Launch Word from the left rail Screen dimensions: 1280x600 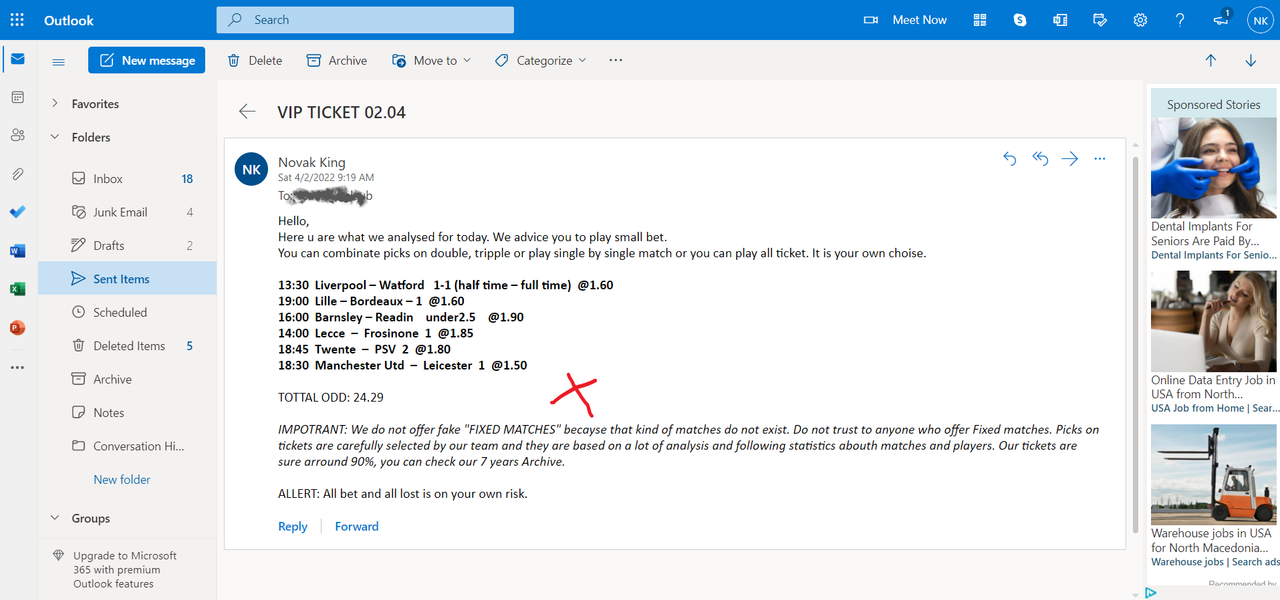click(17, 251)
